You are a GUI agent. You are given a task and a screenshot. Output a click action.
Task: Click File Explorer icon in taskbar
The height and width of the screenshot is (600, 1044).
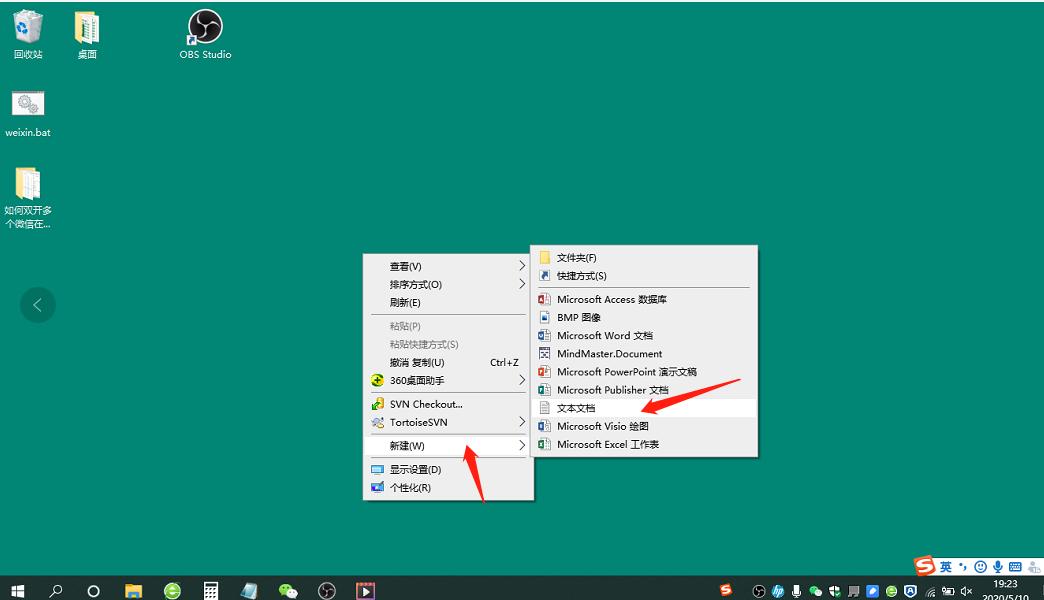[x=133, y=591]
